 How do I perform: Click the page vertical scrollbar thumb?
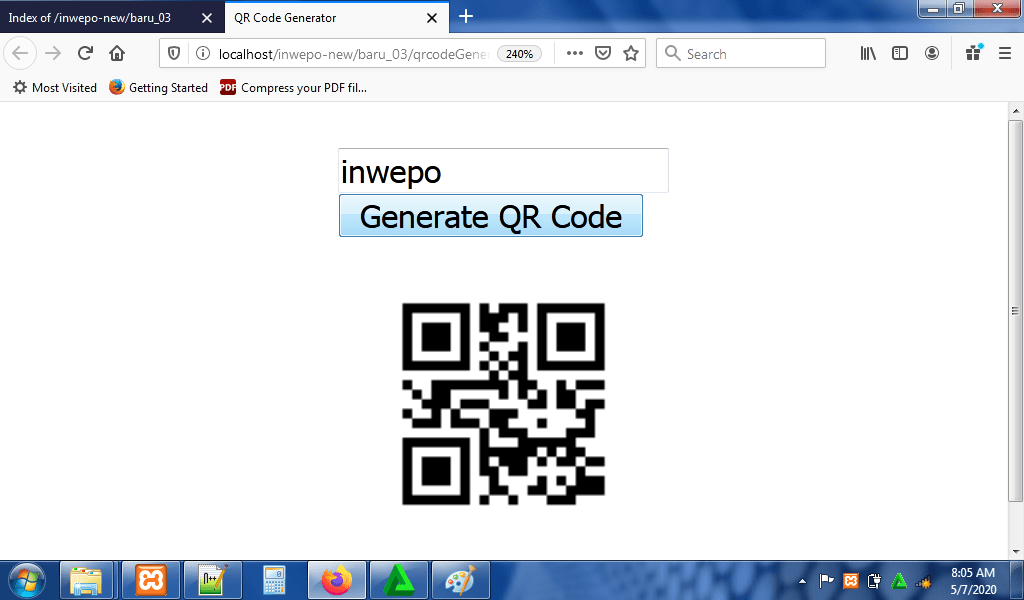click(1016, 311)
